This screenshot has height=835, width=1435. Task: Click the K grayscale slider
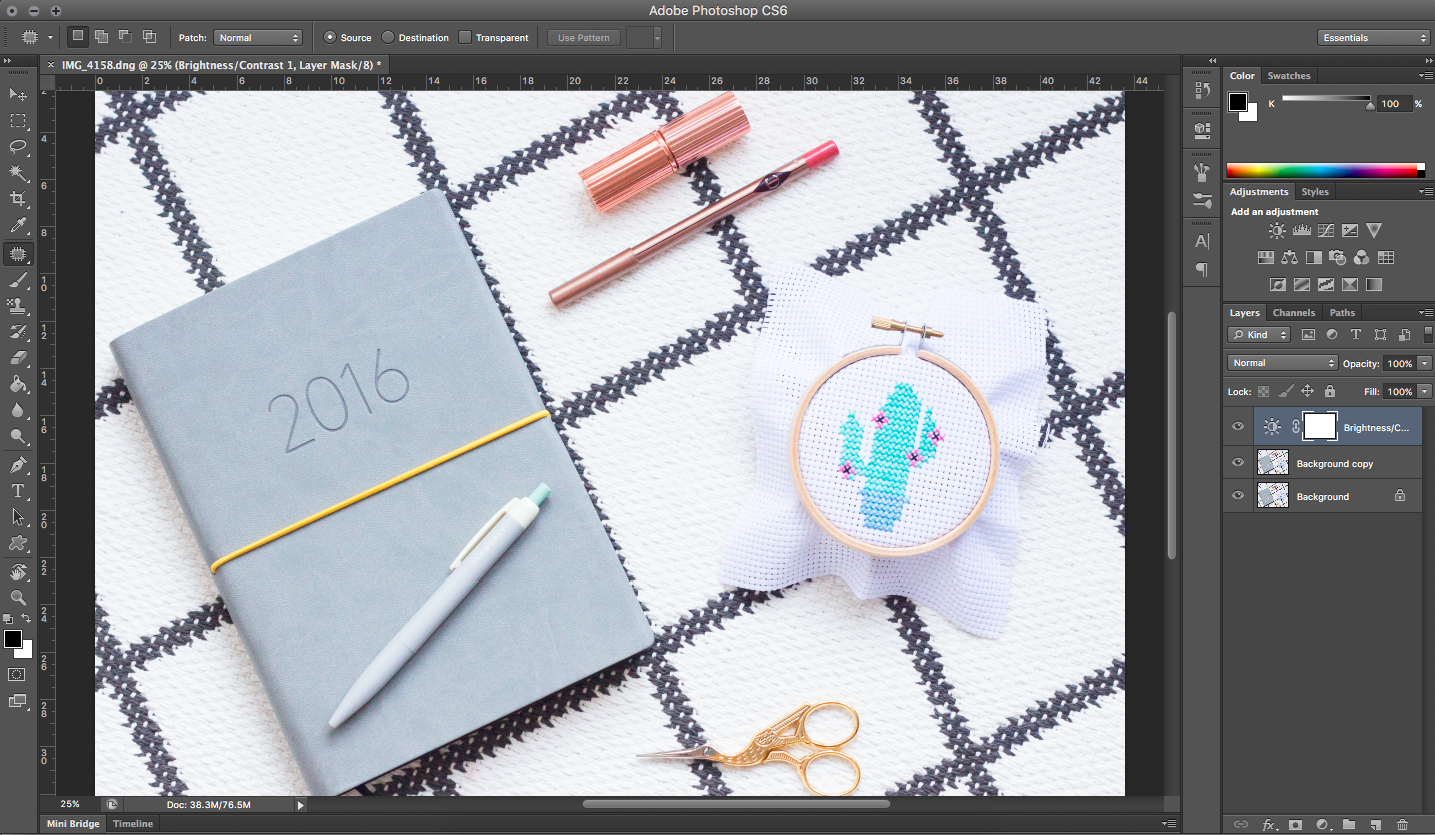coord(1327,100)
